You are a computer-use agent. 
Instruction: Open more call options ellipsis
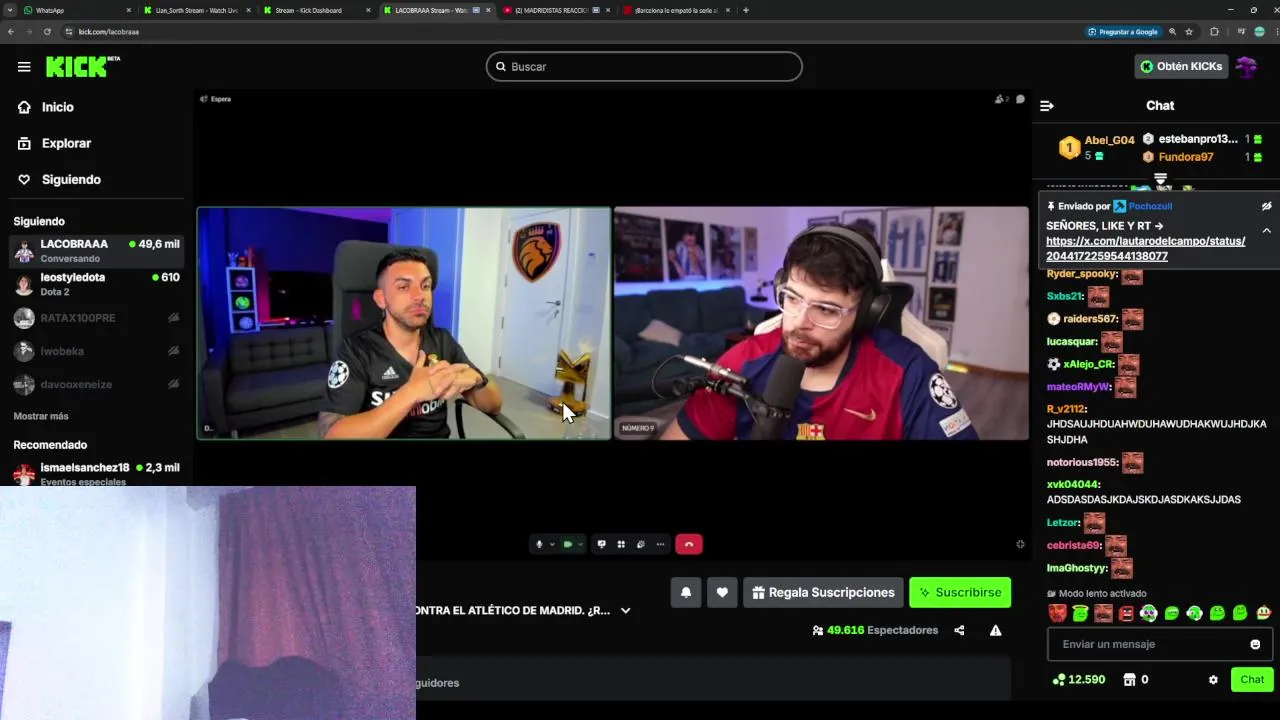[x=660, y=544]
